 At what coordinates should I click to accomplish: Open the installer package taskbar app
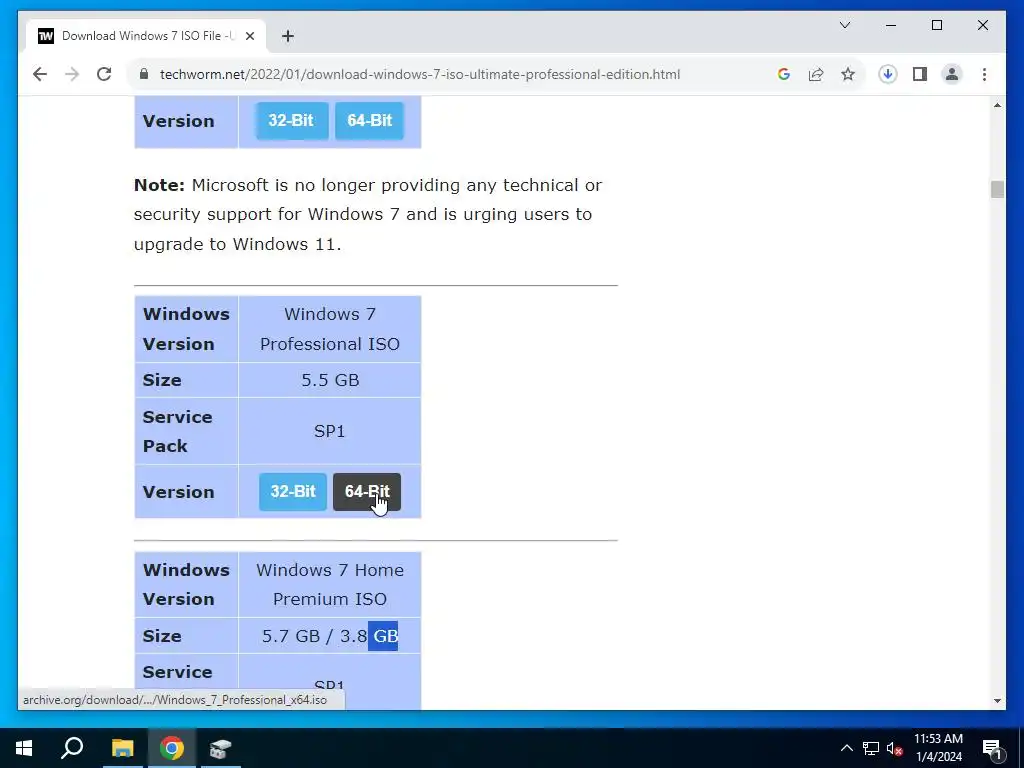point(221,748)
